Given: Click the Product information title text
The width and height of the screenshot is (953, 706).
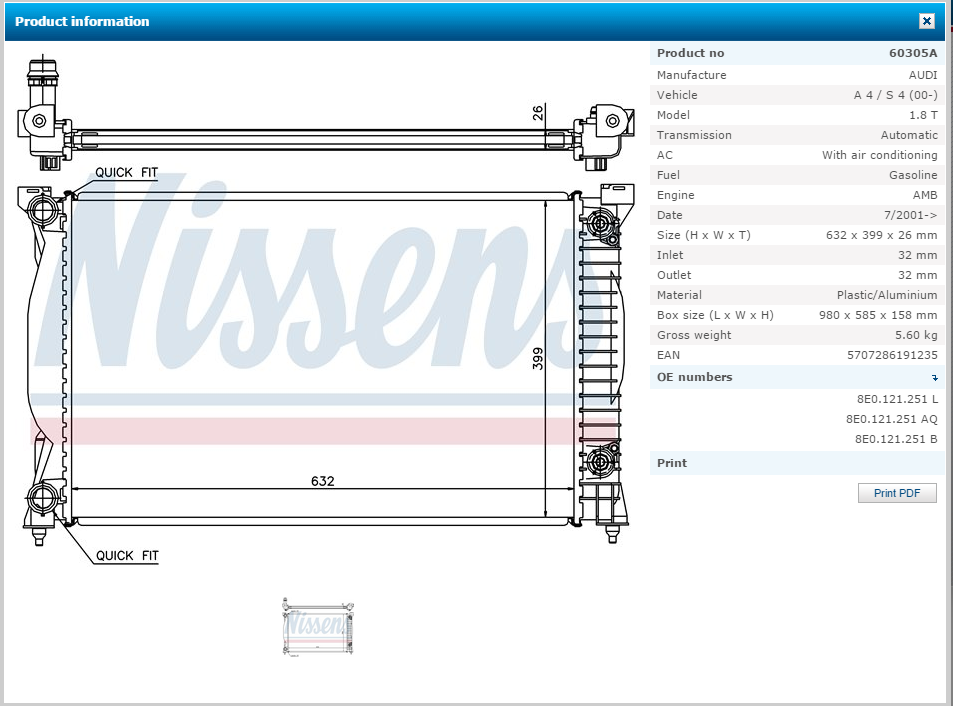Looking at the screenshot, I should click(82, 21).
